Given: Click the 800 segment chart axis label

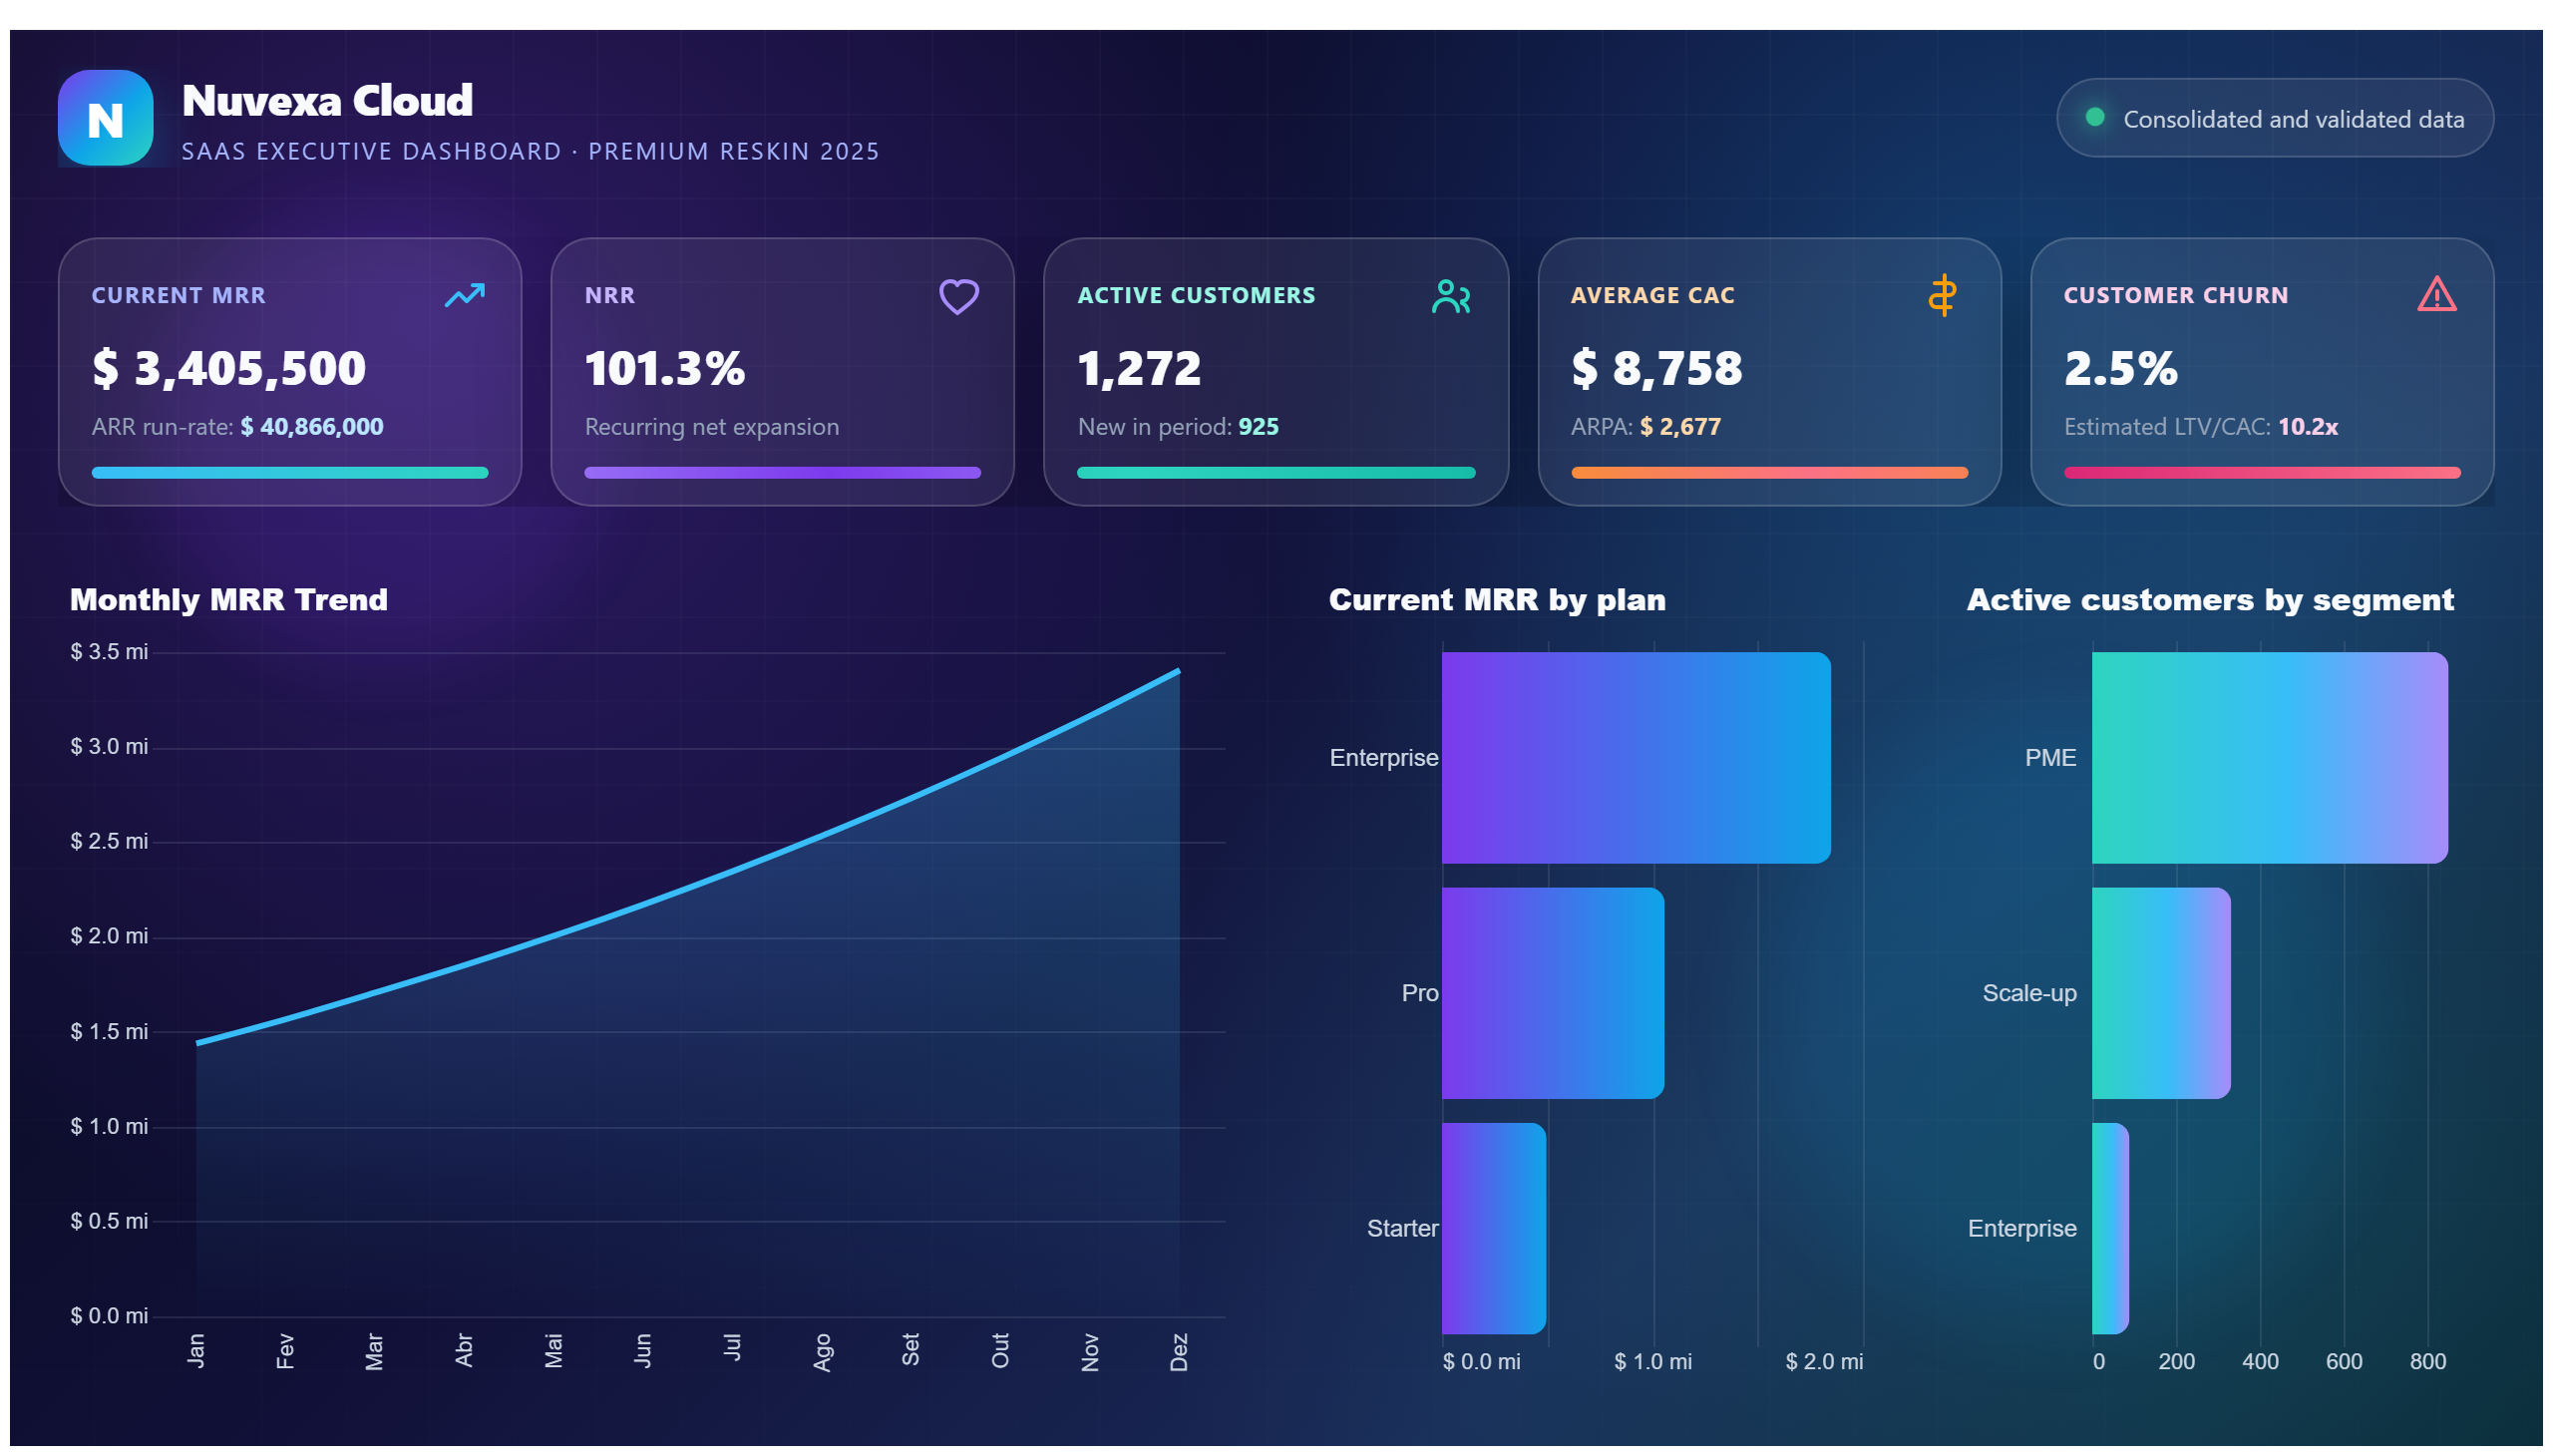Looking at the screenshot, I should [2426, 1361].
